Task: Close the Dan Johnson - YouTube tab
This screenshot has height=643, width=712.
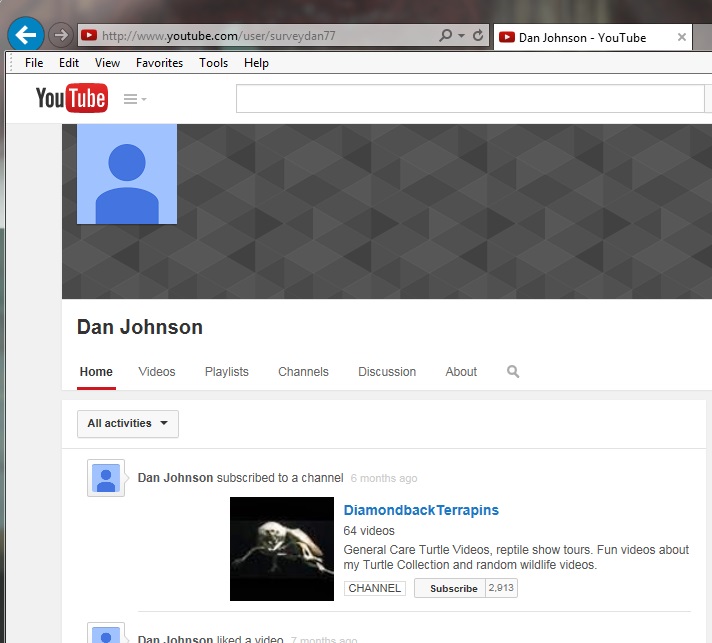Action: coord(682,37)
